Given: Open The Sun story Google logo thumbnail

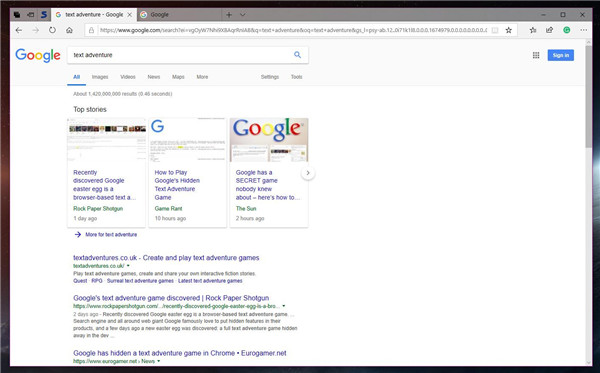Looking at the screenshot, I should click(269, 140).
